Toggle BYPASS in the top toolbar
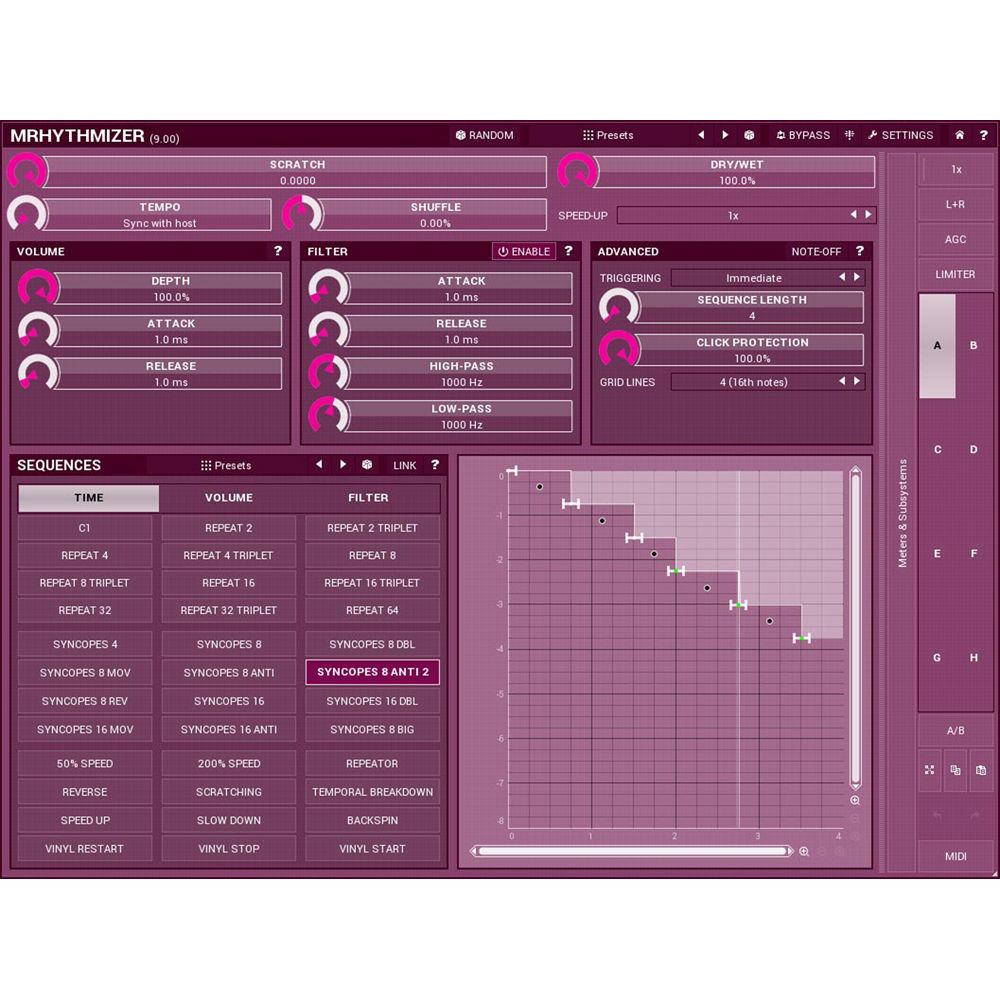1000x1000 pixels. point(802,135)
